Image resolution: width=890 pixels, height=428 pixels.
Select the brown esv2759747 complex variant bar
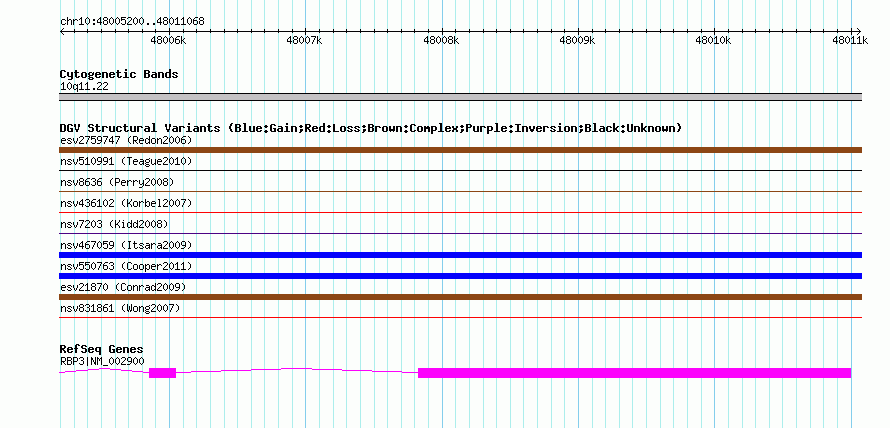coord(460,150)
